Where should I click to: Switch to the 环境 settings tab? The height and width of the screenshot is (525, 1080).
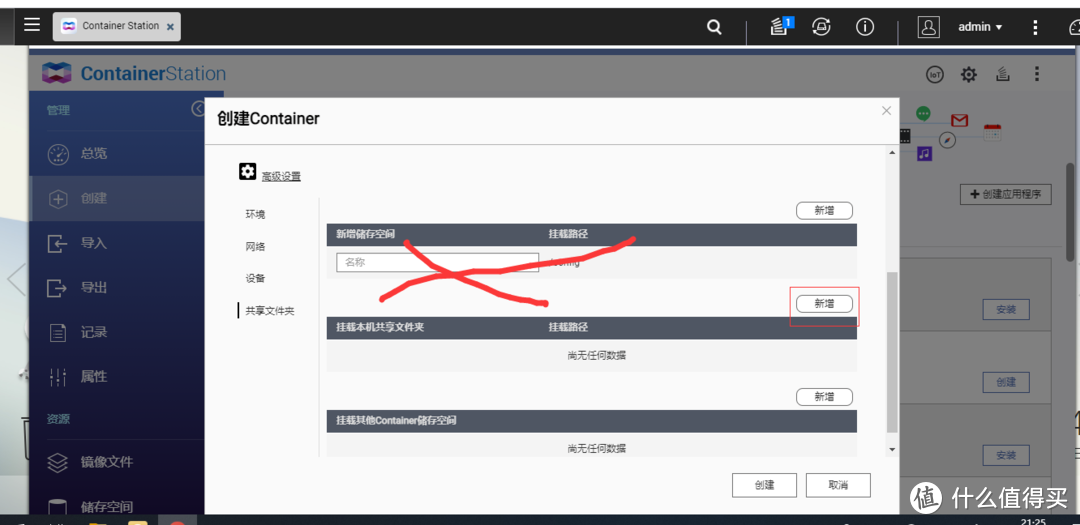click(x=256, y=214)
